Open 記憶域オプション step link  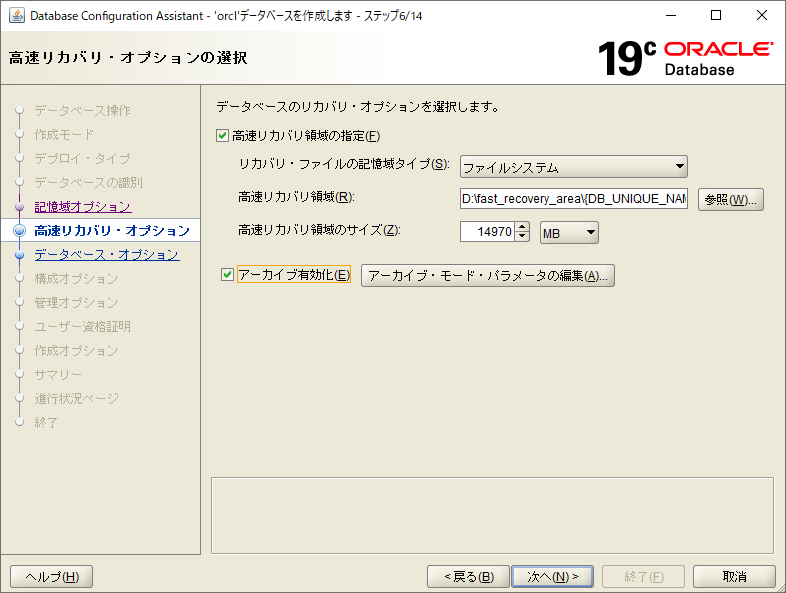tap(83, 207)
